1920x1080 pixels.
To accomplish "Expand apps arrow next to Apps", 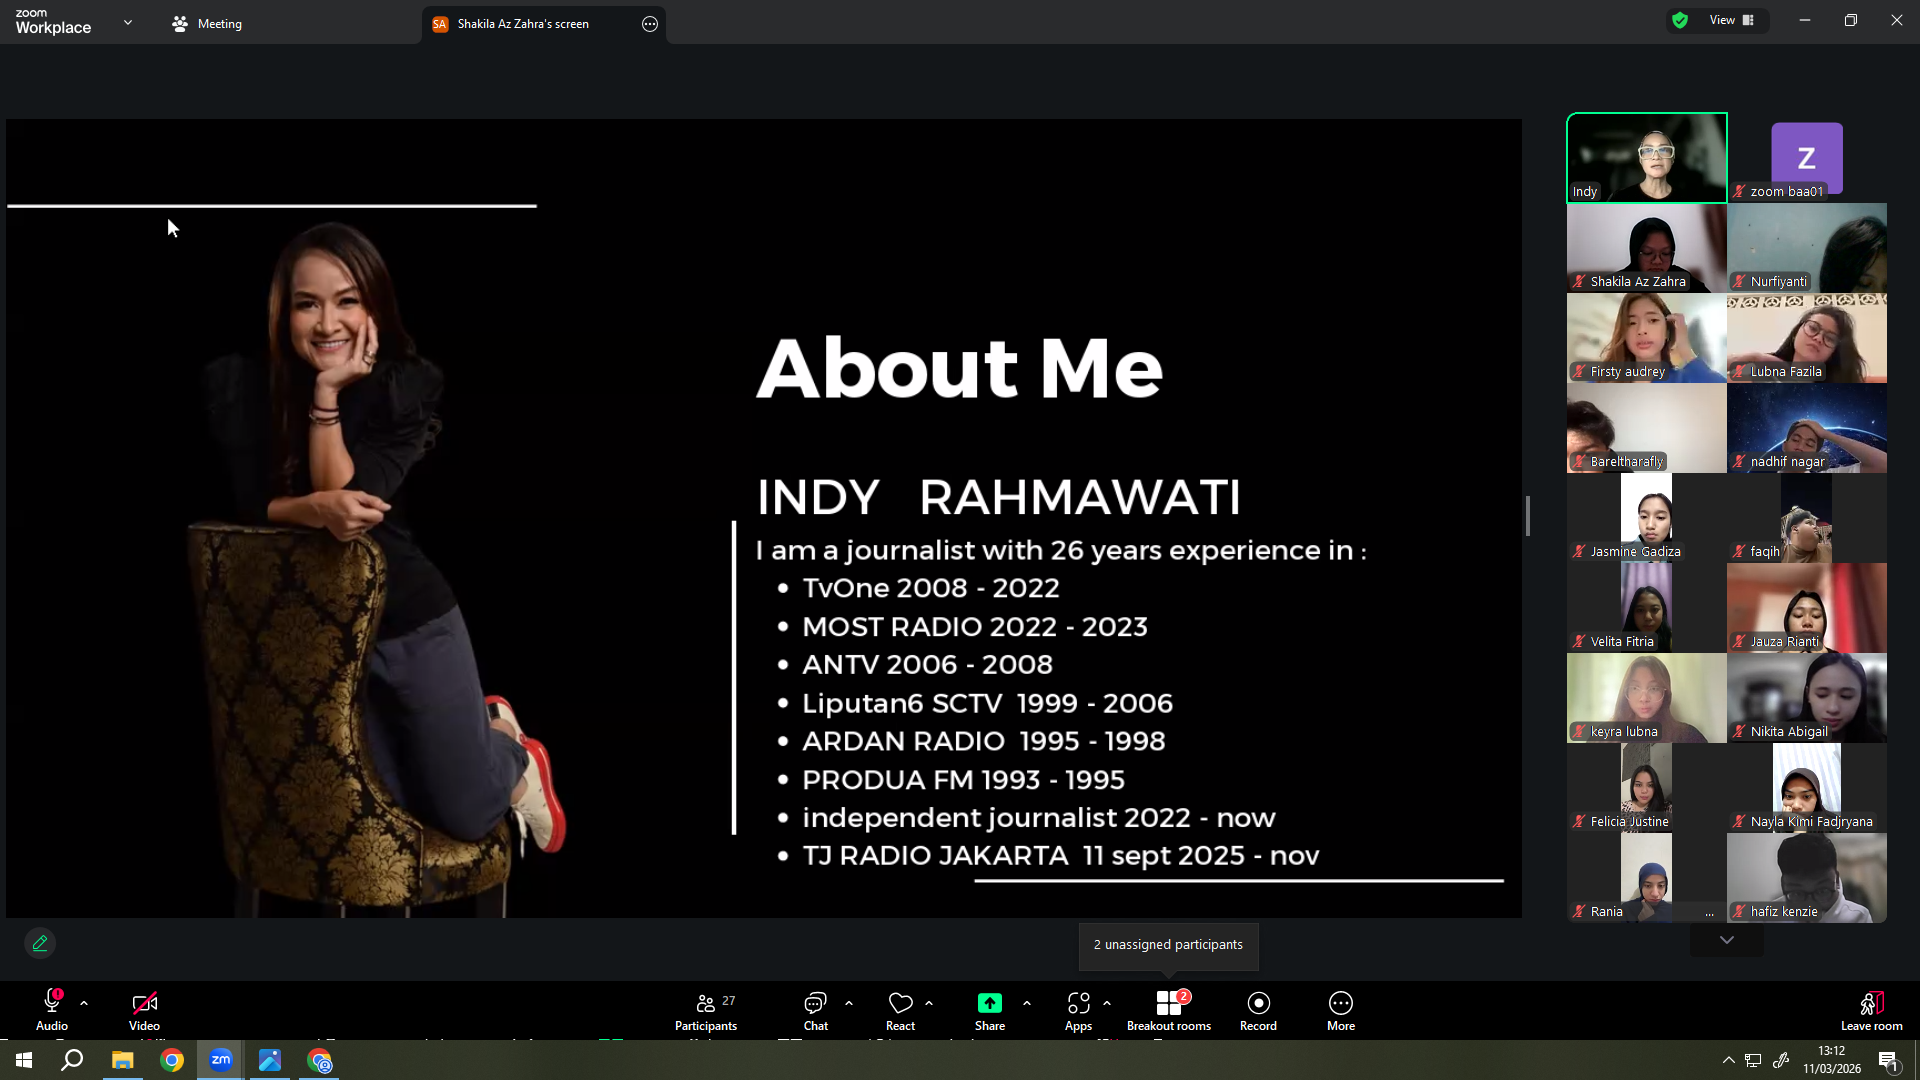I will 1107,1003.
